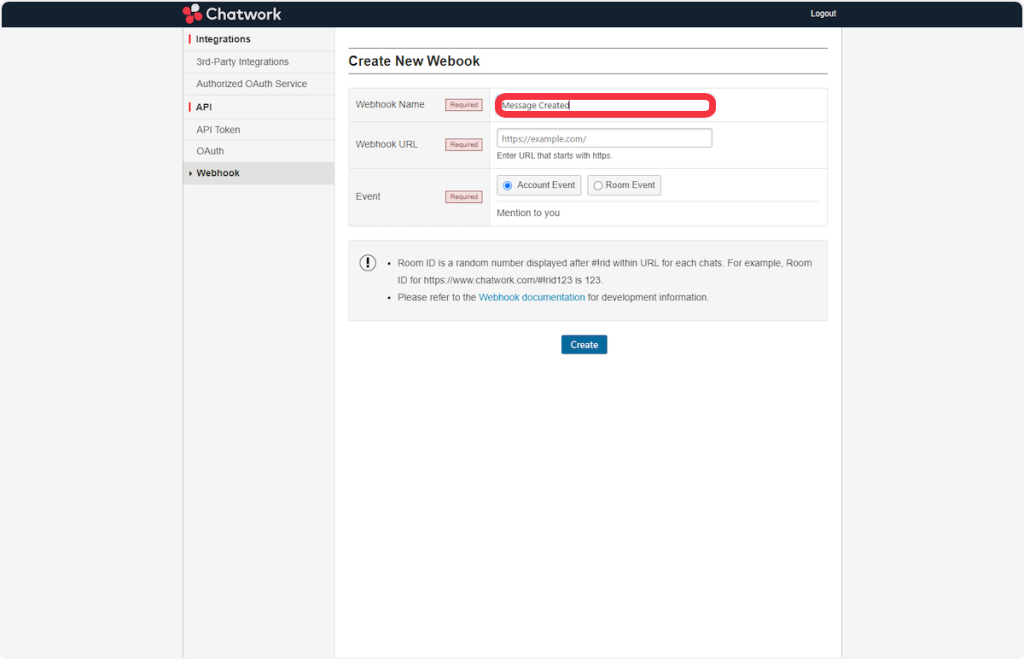
Task: Select the Account Event radio button
Action: pyautogui.click(x=508, y=186)
